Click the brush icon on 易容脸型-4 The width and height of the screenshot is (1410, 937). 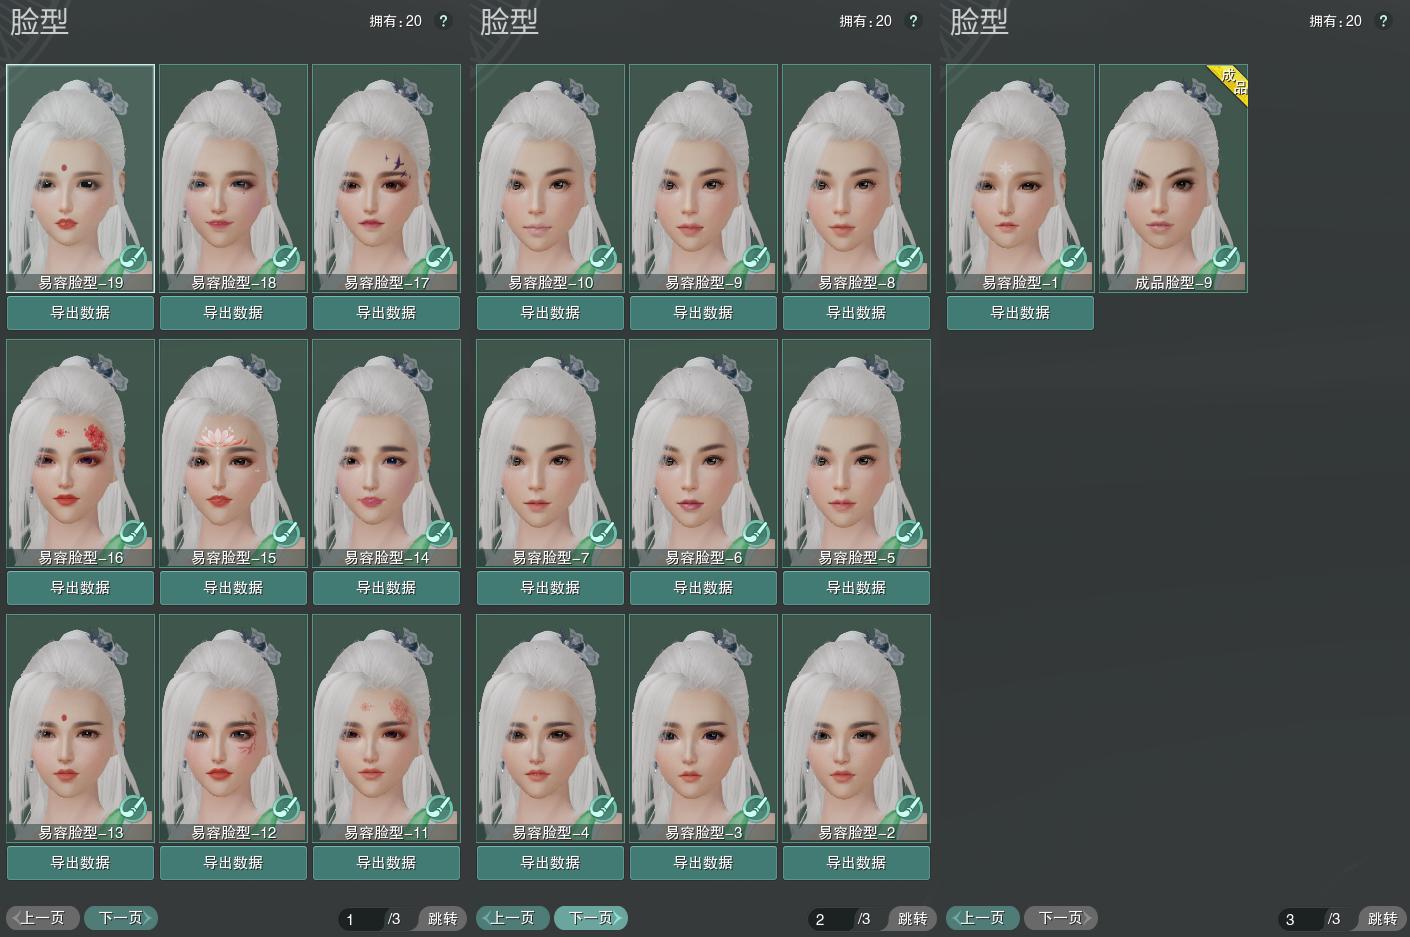(603, 809)
